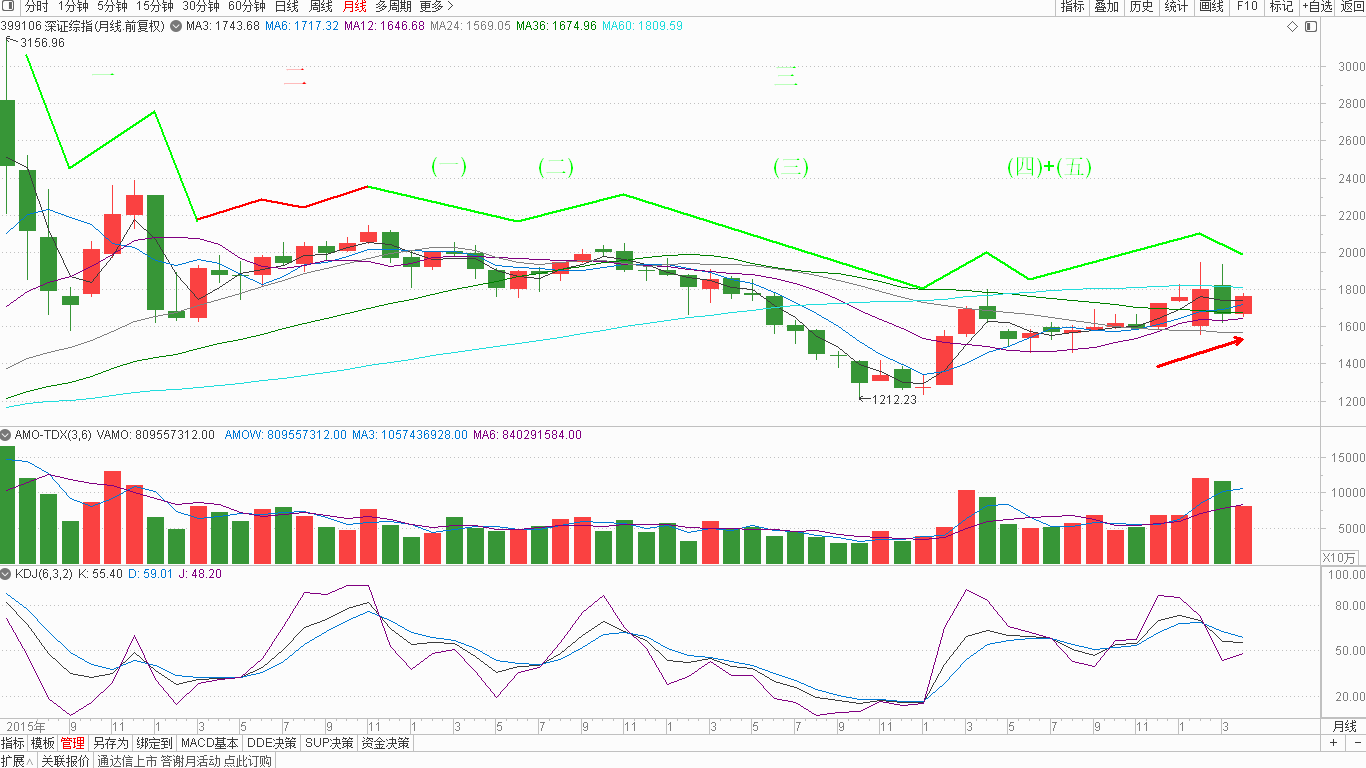Select the 15分钟 period

point(155,6)
